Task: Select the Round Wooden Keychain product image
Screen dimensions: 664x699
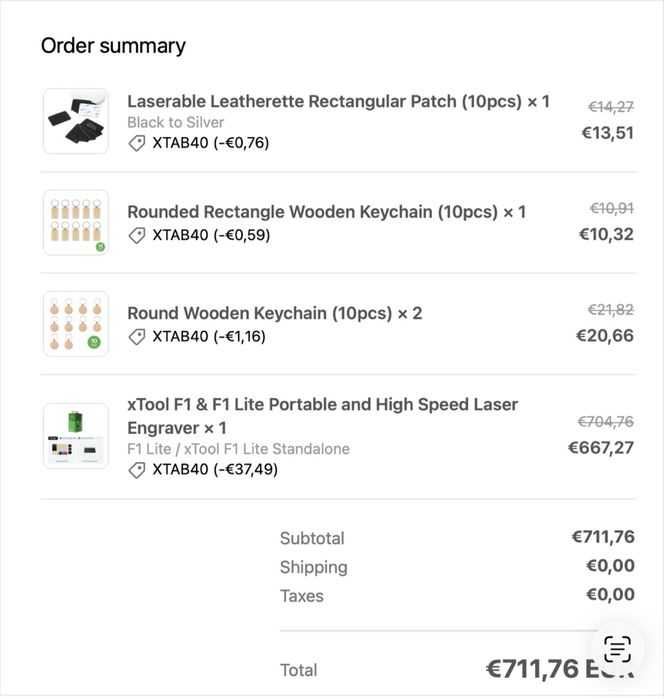Action: (76, 323)
